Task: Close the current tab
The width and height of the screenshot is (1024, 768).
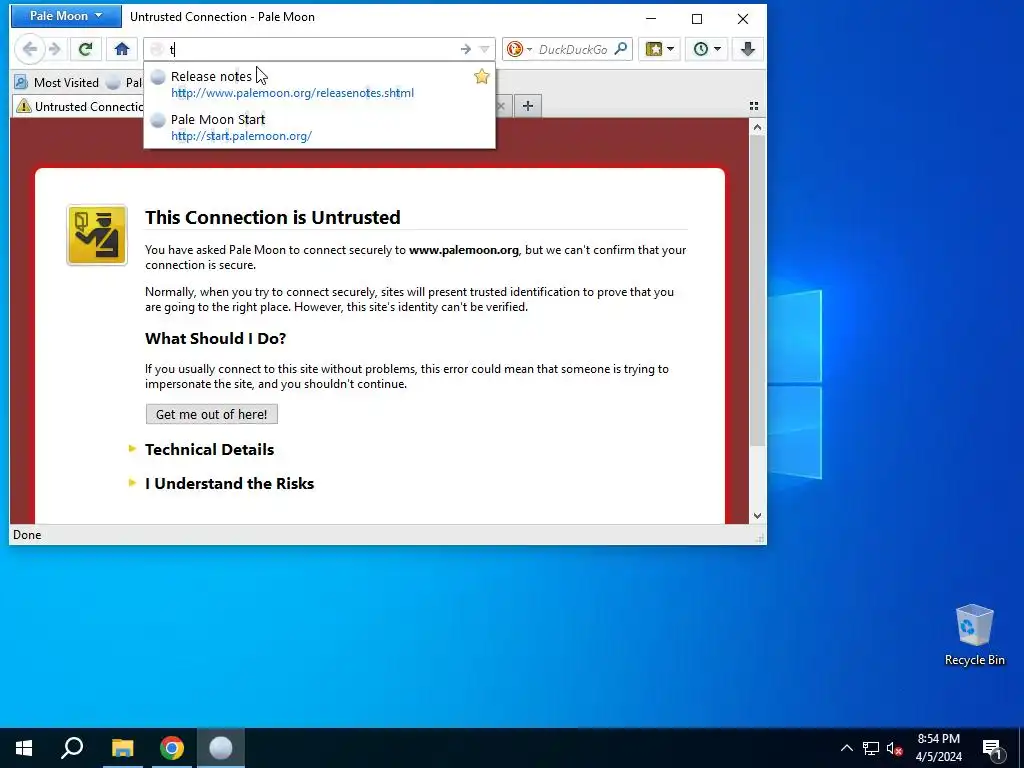Action: (x=501, y=106)
